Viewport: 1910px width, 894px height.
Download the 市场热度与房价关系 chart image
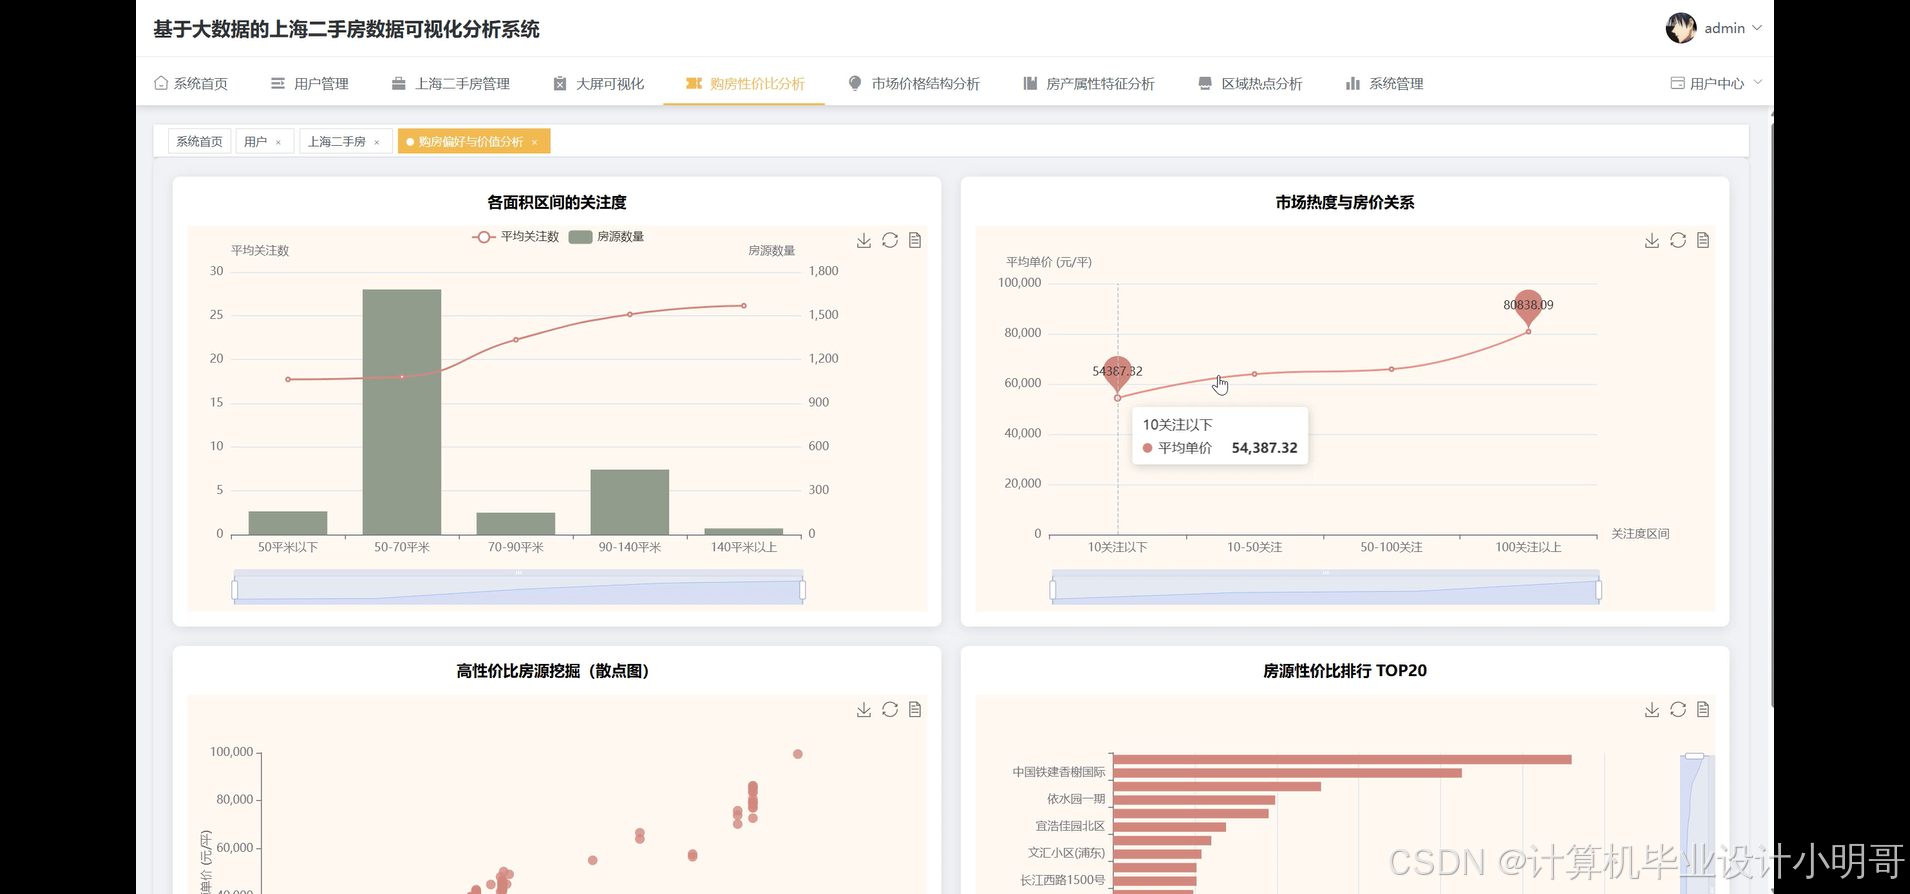(x=1652, y=240)
